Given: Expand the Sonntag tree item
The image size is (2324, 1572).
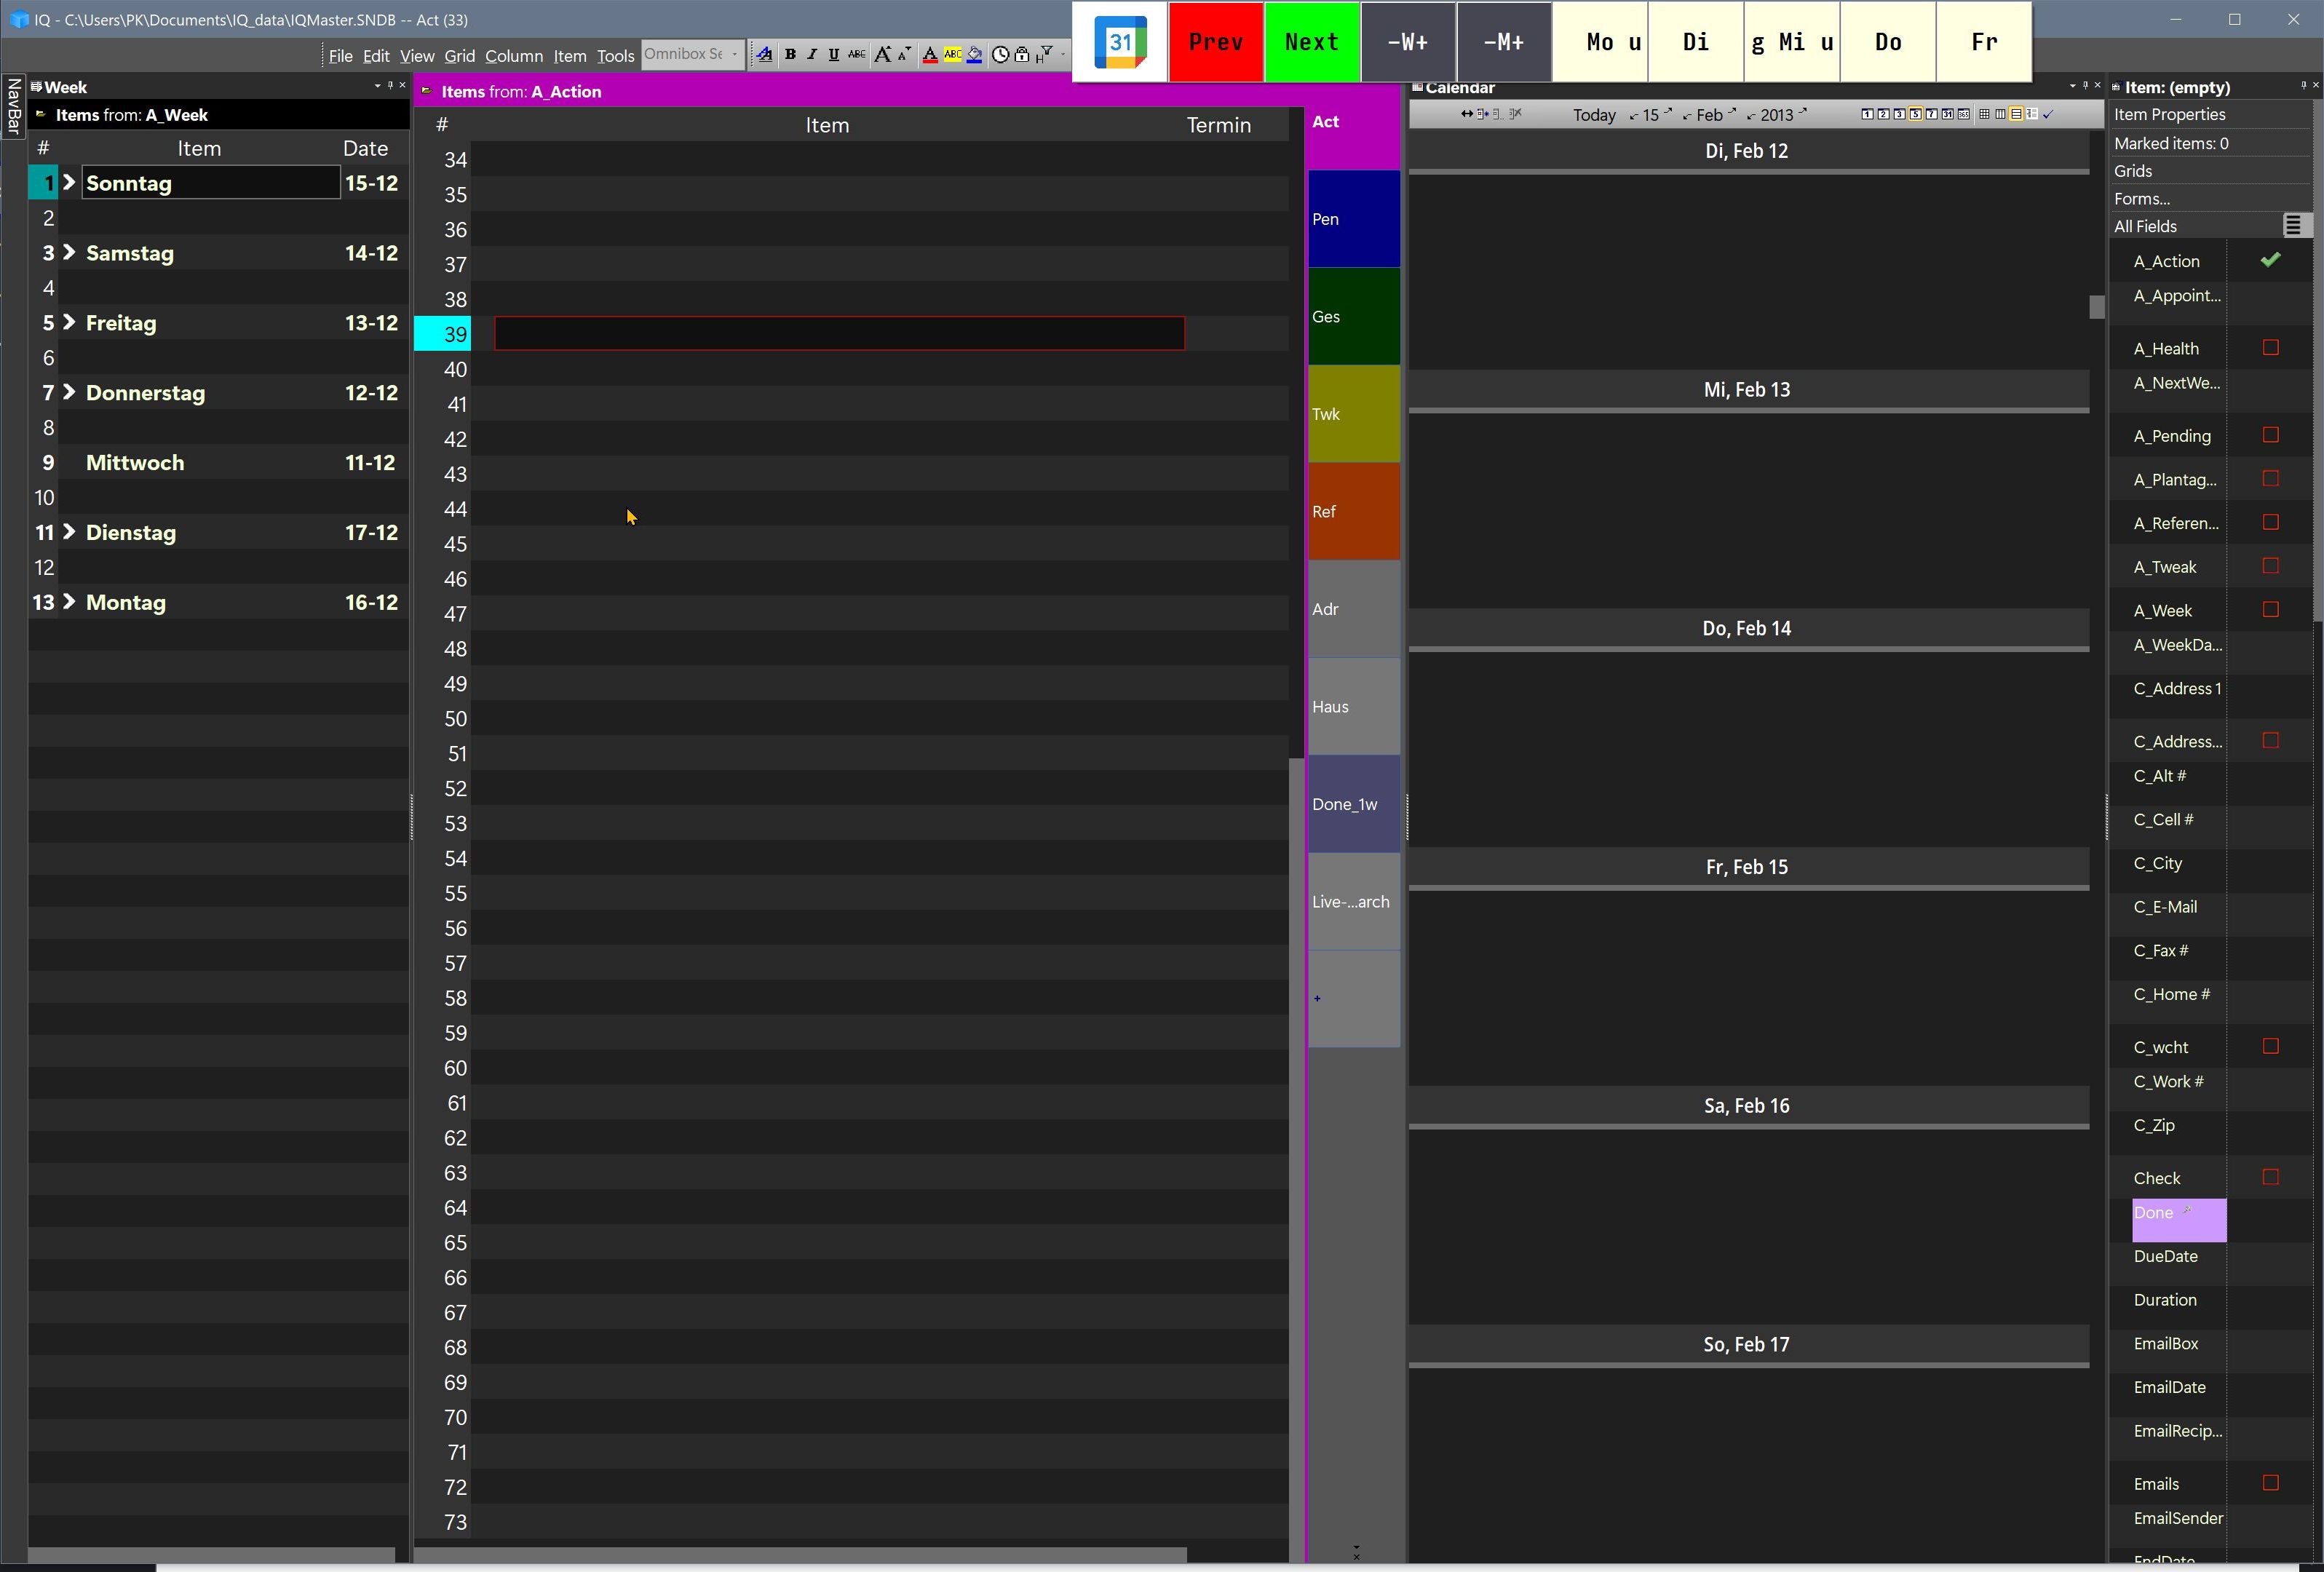Looking at the screenshot, I should [69, 183].
